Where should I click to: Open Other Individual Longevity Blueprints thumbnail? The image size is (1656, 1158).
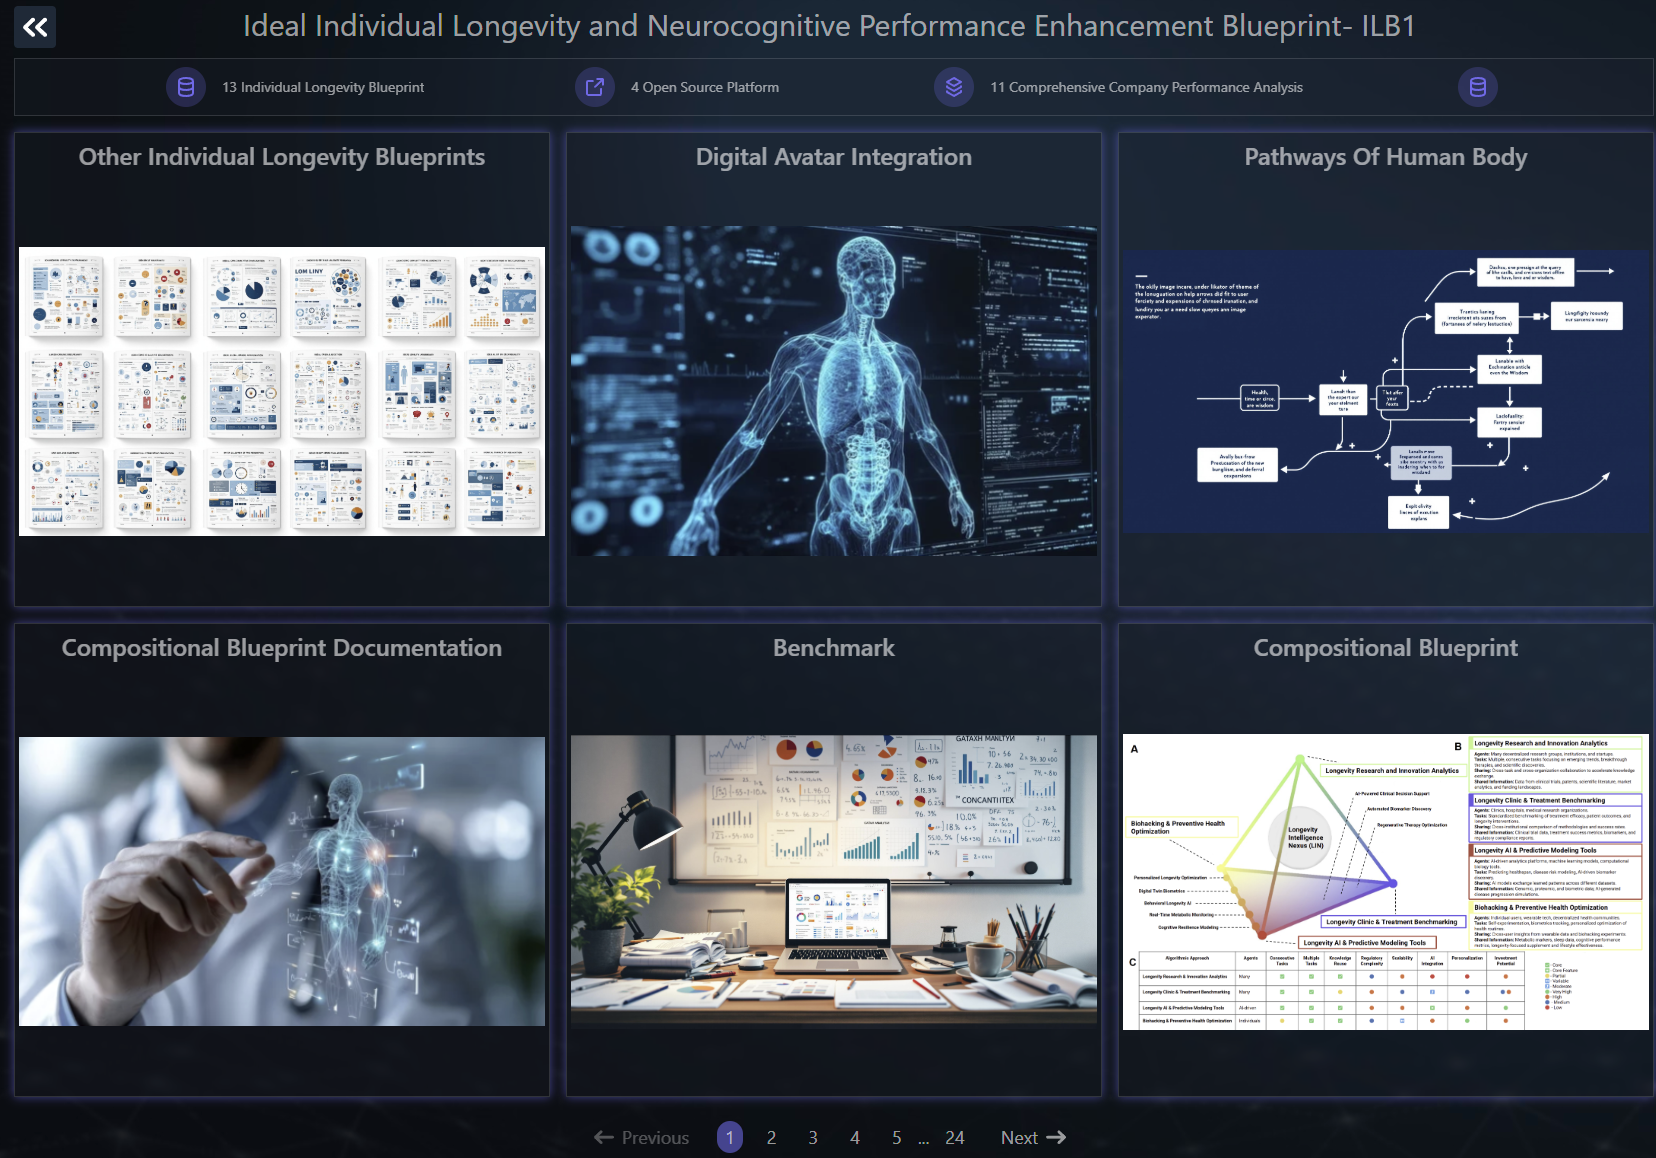click(282, 391)
